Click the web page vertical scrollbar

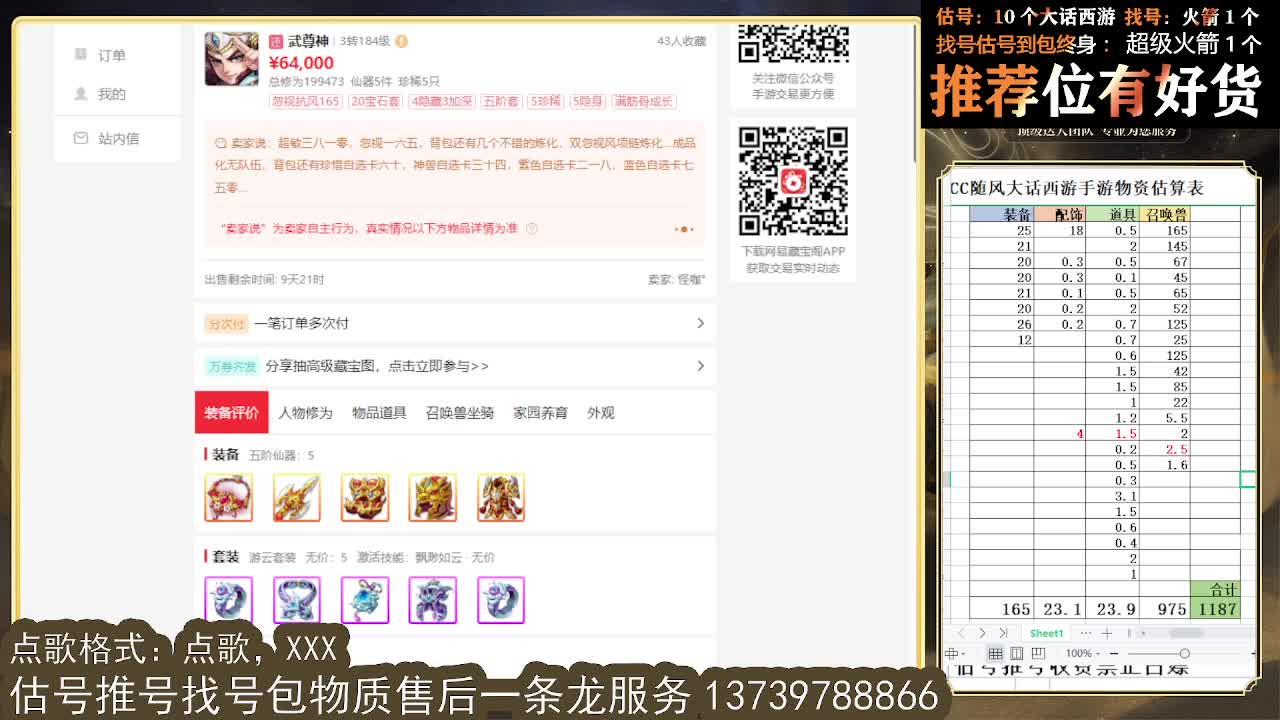[x=915, y=92]
